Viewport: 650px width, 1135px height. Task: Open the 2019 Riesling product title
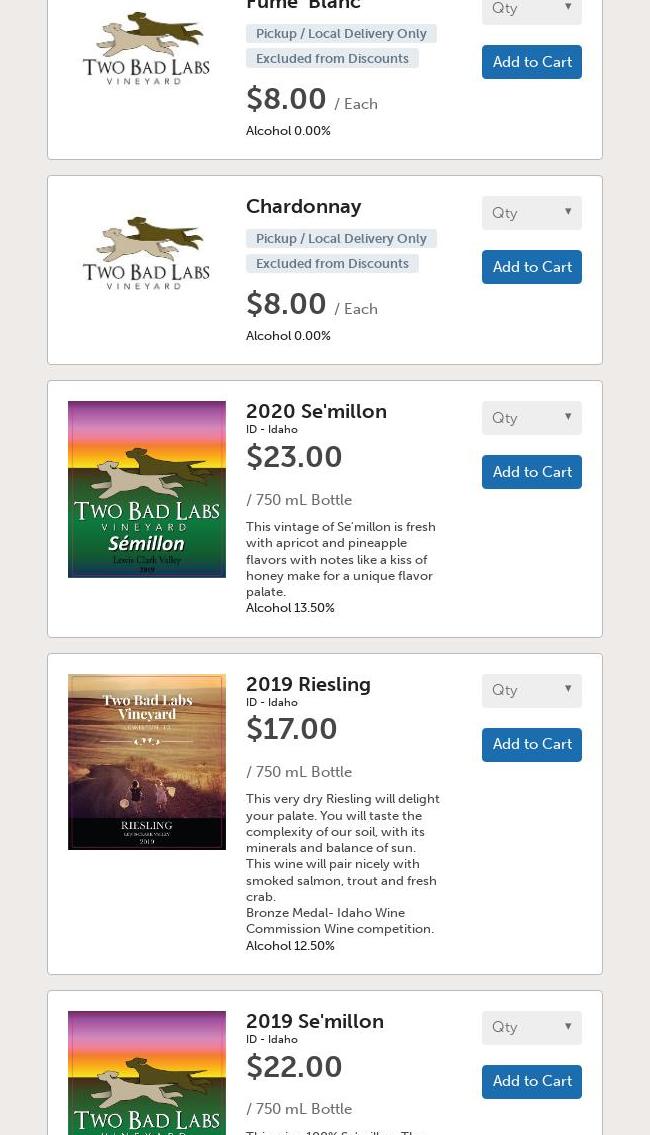pos(308,684)
